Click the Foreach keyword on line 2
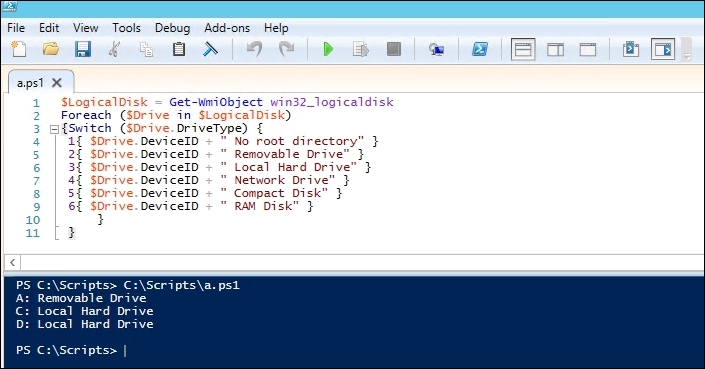The image size is (705, 369). [86, 115]
